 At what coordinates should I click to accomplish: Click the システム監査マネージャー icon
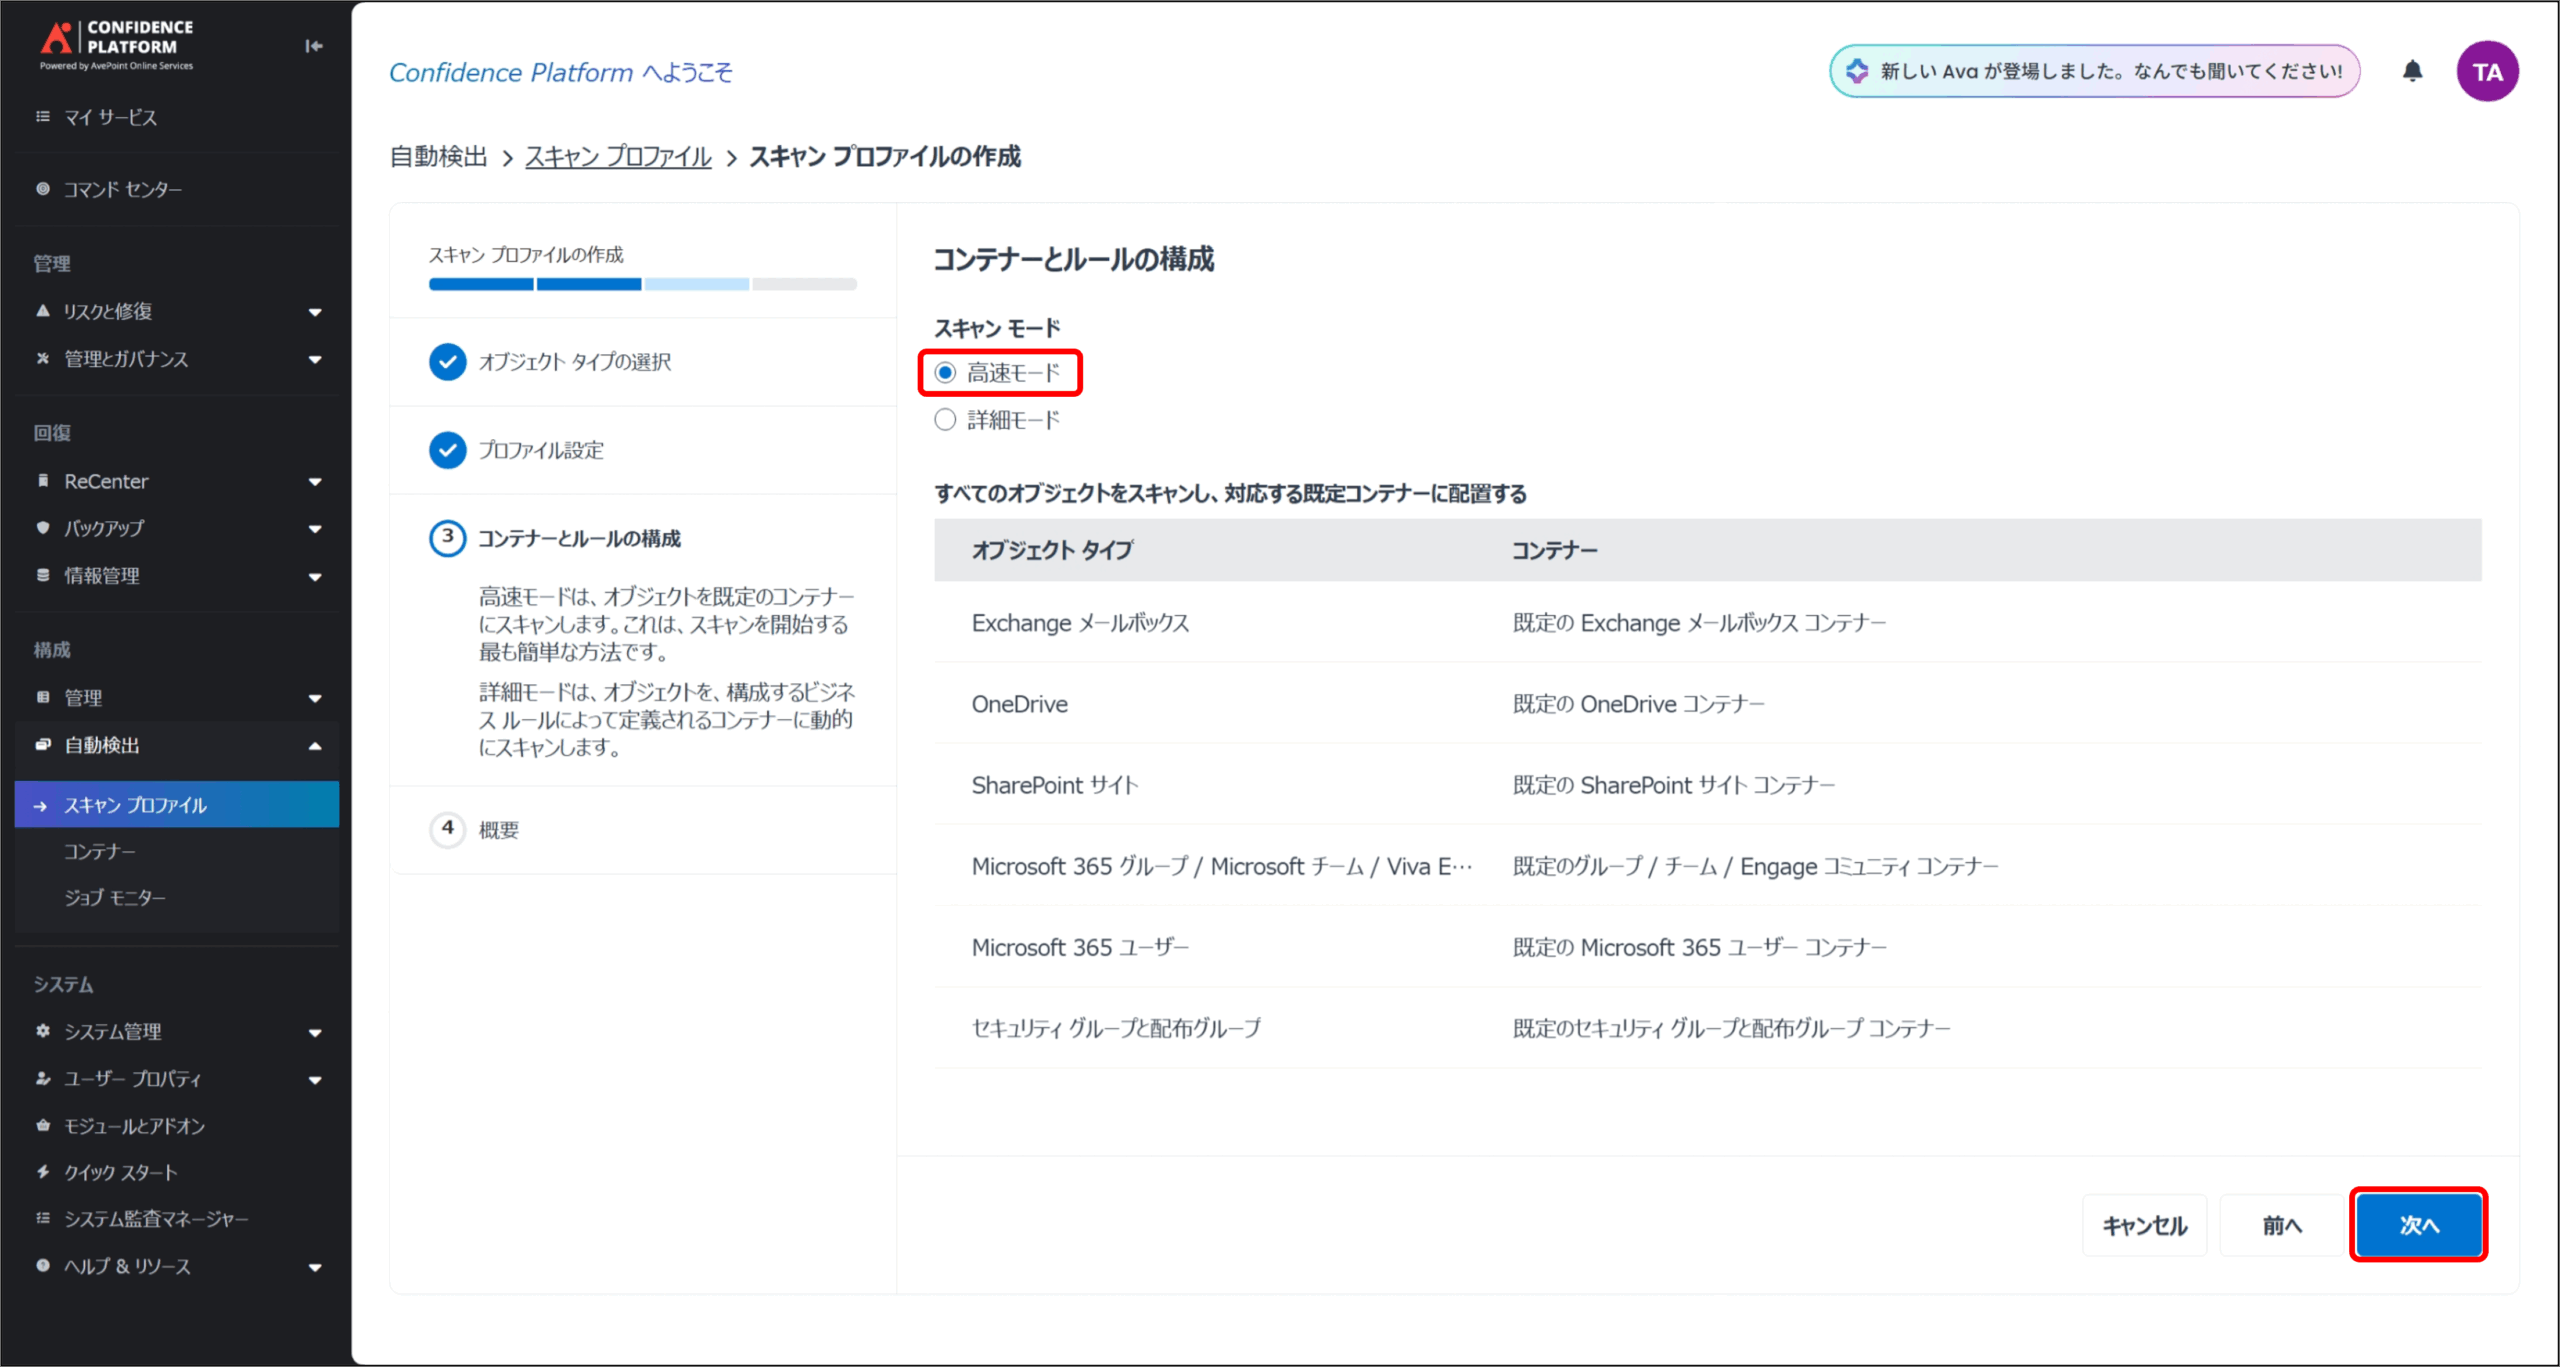coord(43,1218)
